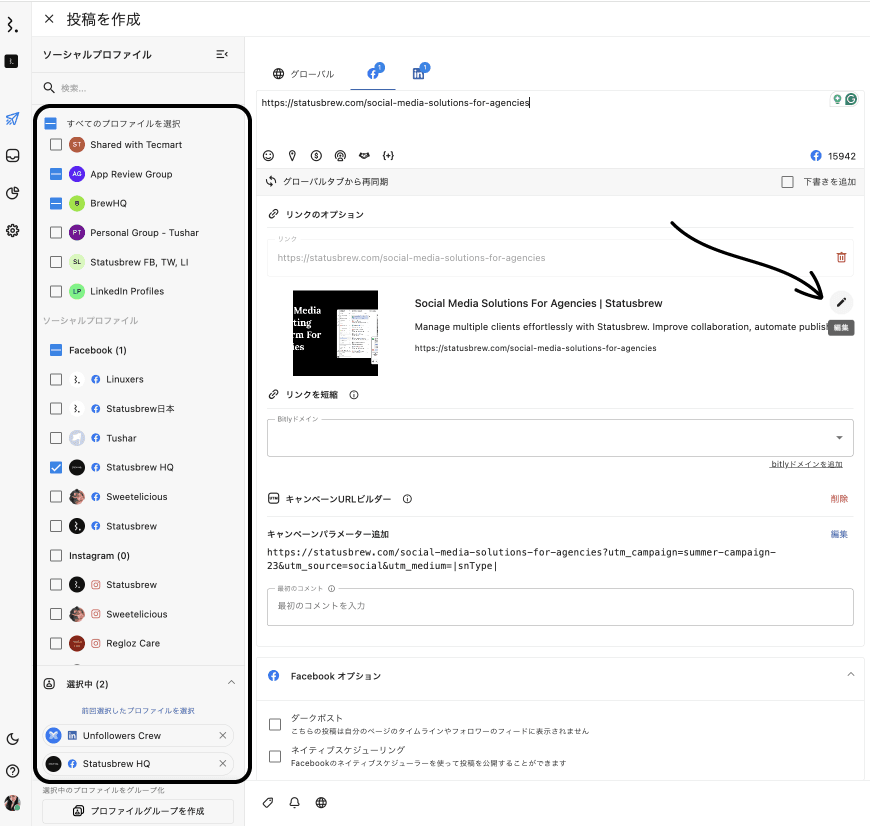
Task: Click 削除 to remove campaign URL builder
Action: 839,499
